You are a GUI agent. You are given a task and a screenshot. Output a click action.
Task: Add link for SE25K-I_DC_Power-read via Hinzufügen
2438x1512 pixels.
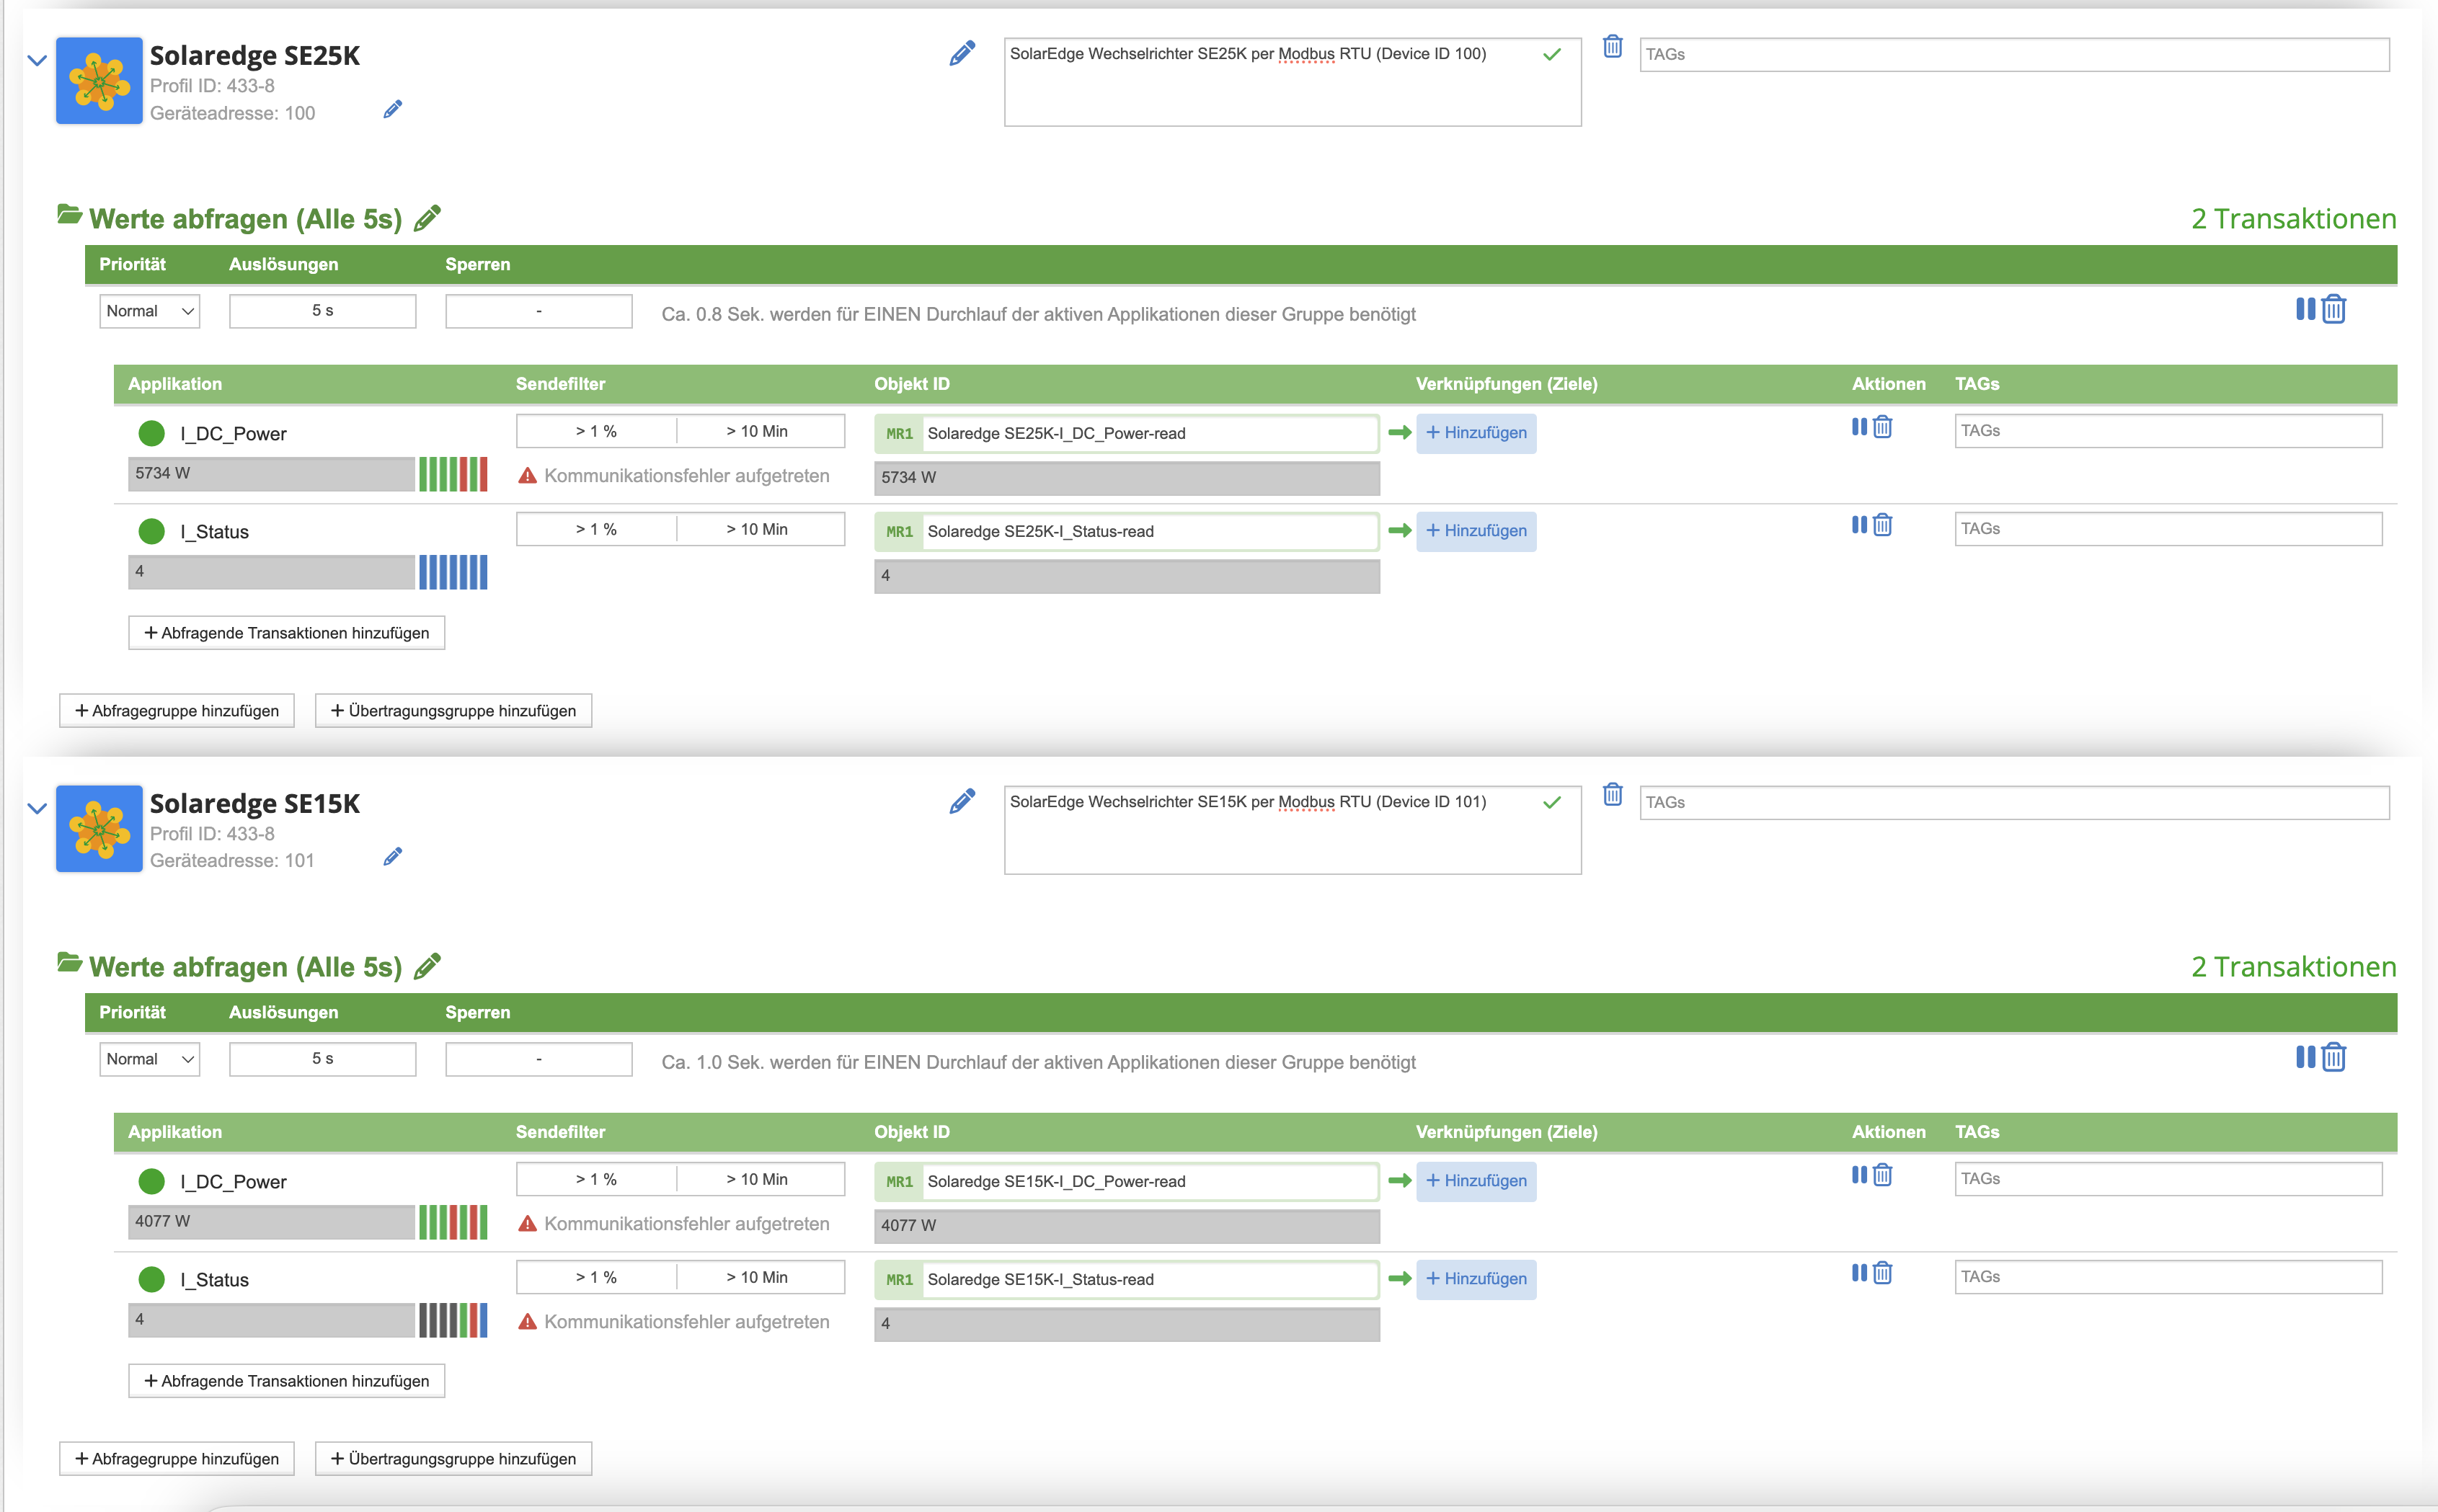(x=1476, y=433)
